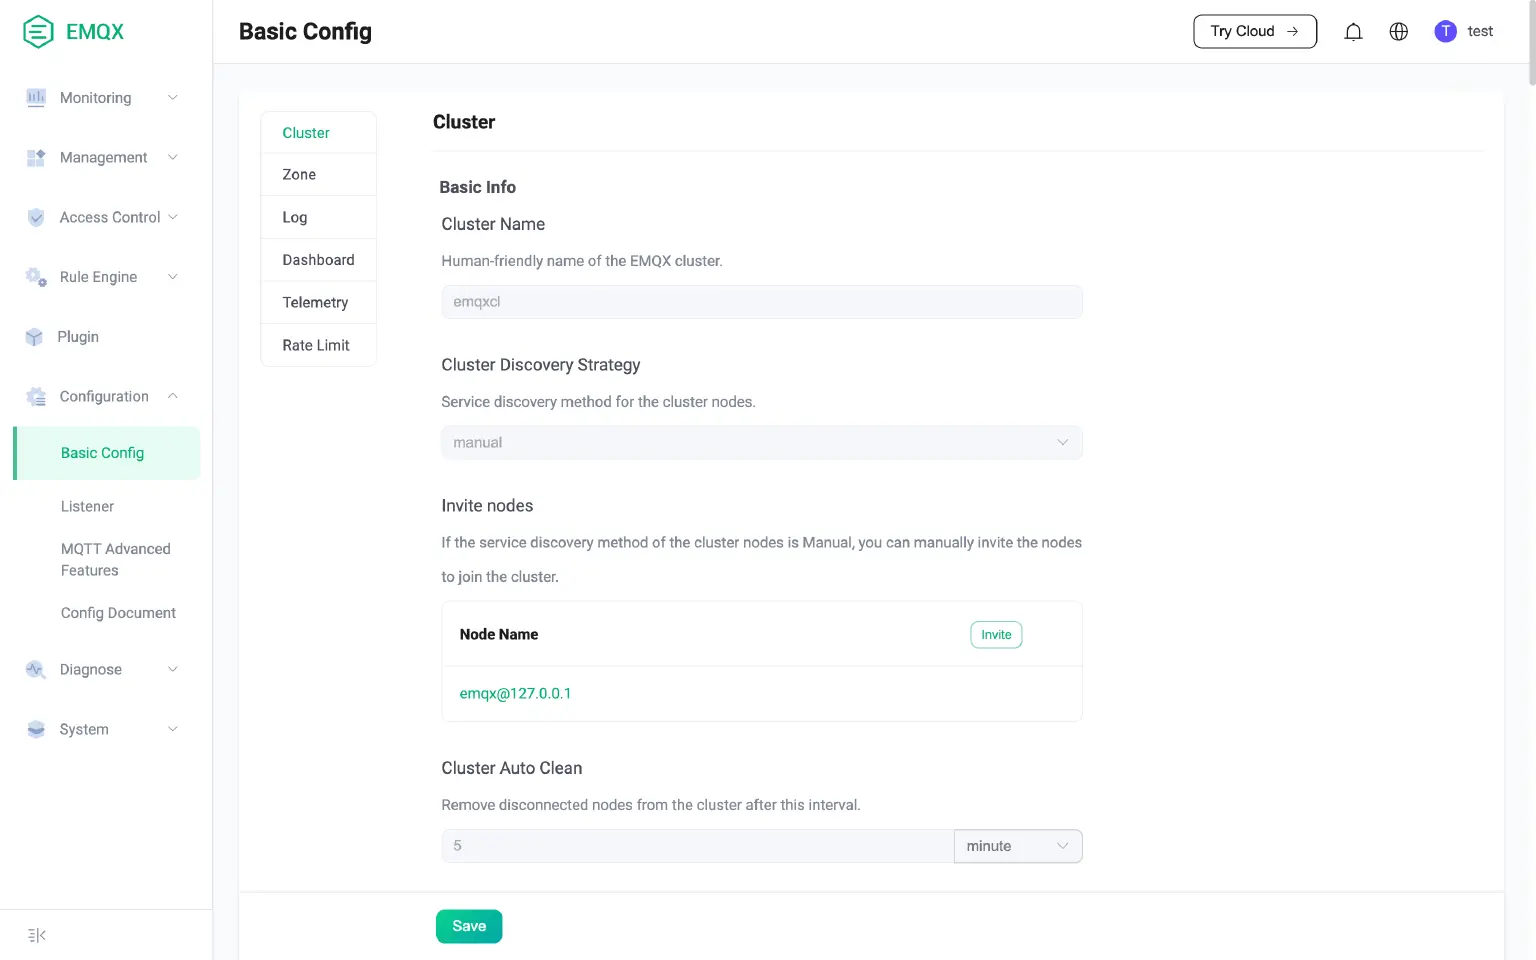This screenshot has width=1536, height=960.
Task: Open the Listener menu item
Action: (88, 507)
